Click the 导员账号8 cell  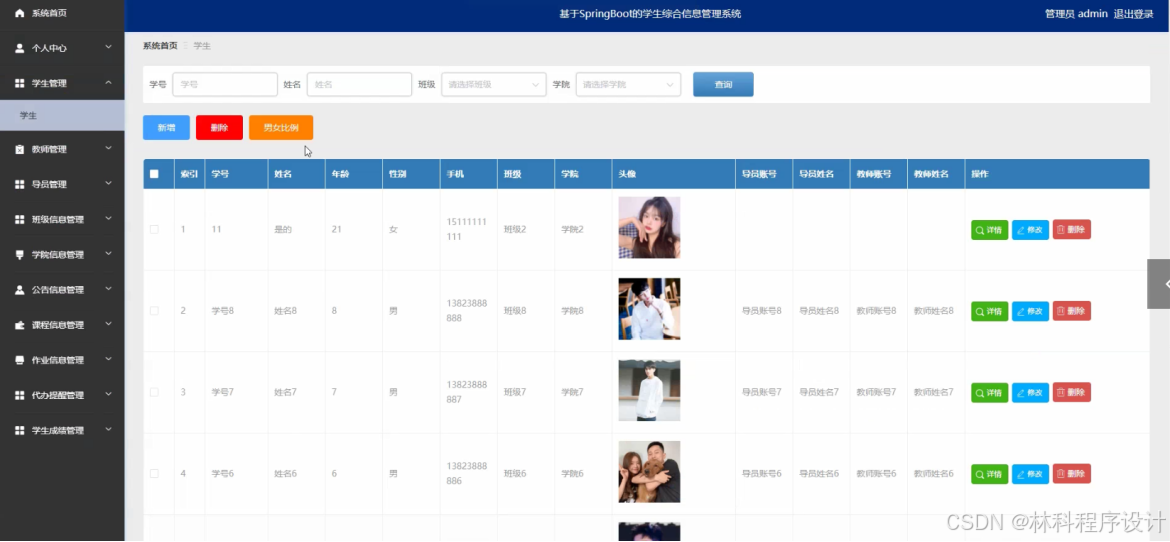(x=762, y=311)
